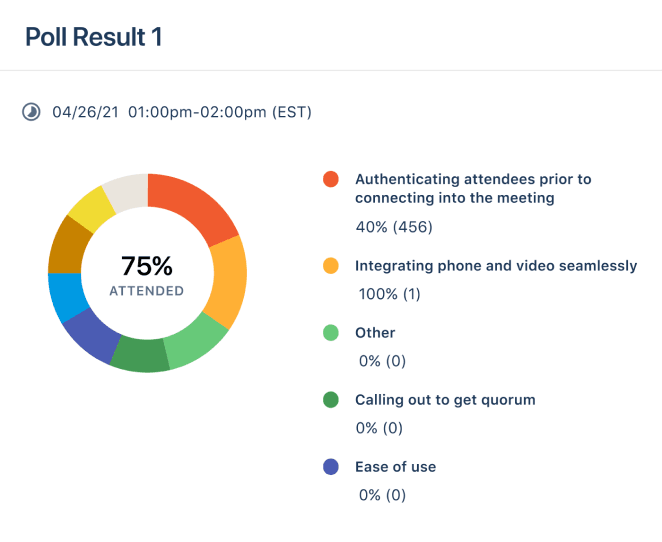The image size is (662, 542).
Task: Click the yellow-orange dot for Integrating phone and video
Action: (331, 266)
